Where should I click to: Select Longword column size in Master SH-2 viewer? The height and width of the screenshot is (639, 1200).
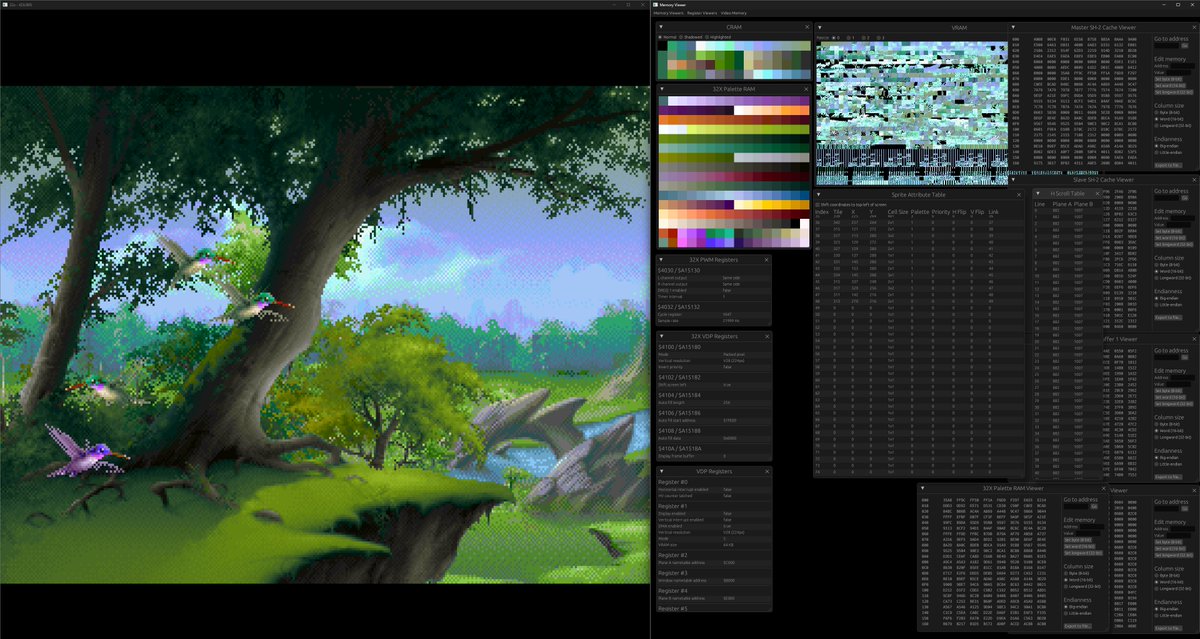point(1173,125)
